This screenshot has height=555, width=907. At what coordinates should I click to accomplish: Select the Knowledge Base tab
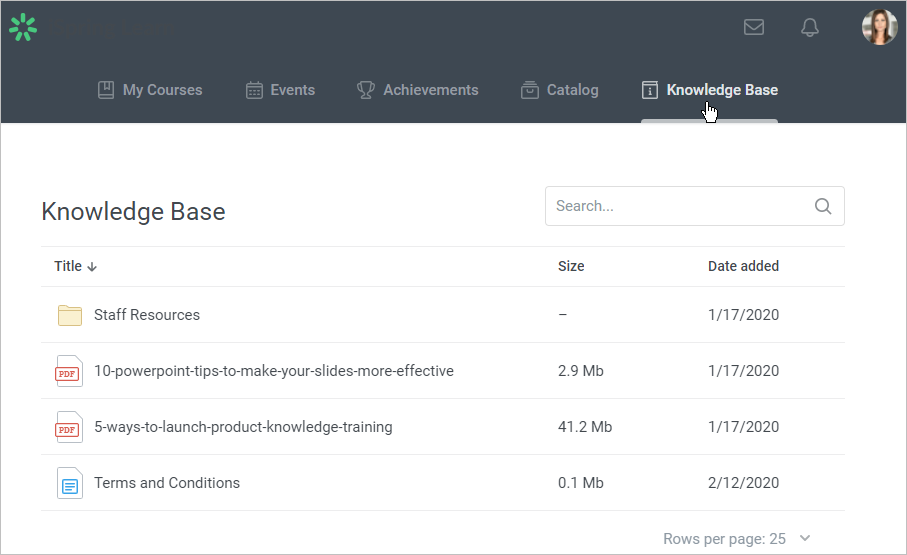click(x=710, y=90)
